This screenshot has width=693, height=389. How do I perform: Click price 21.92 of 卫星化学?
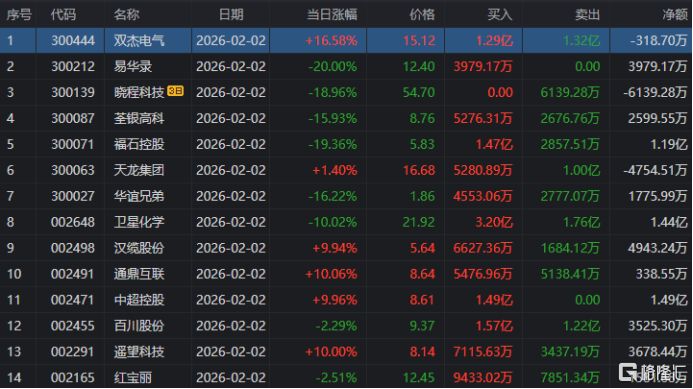419,222
